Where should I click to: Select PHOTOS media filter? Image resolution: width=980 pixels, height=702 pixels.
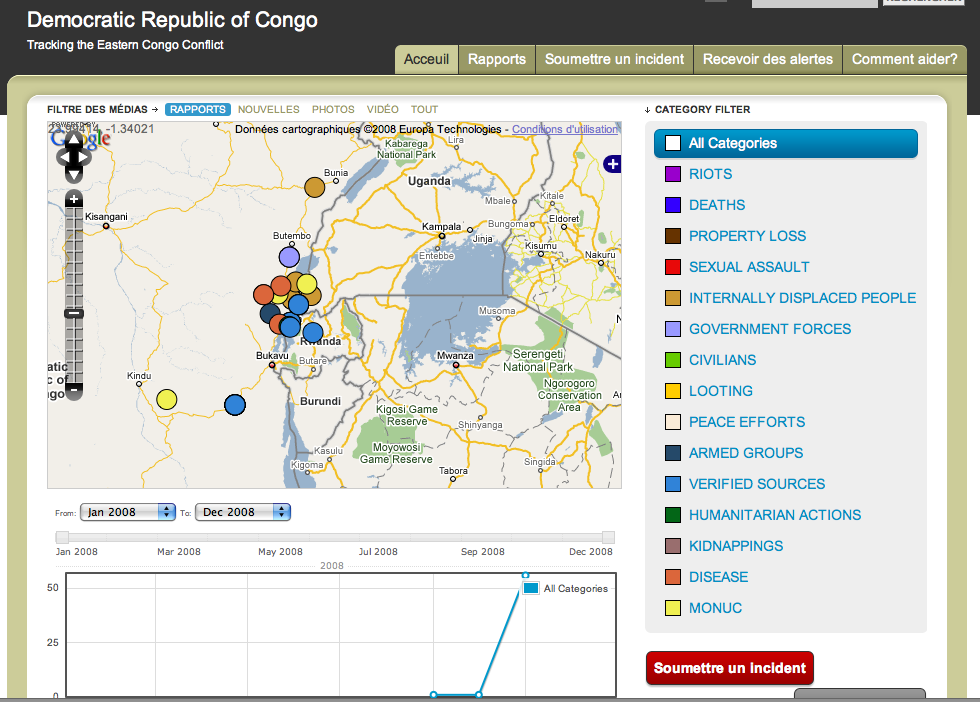point(333,109)
